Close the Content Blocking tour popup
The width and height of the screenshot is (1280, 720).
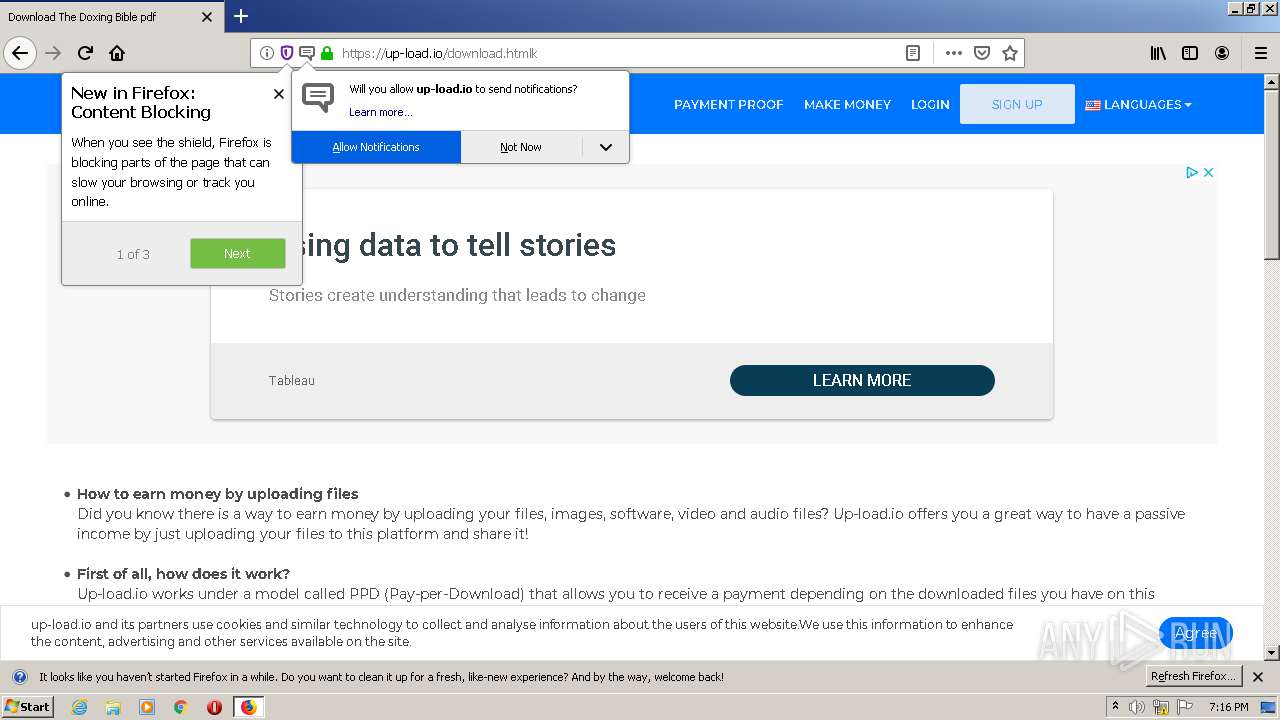pyautogui.click(x=278, y=94)
